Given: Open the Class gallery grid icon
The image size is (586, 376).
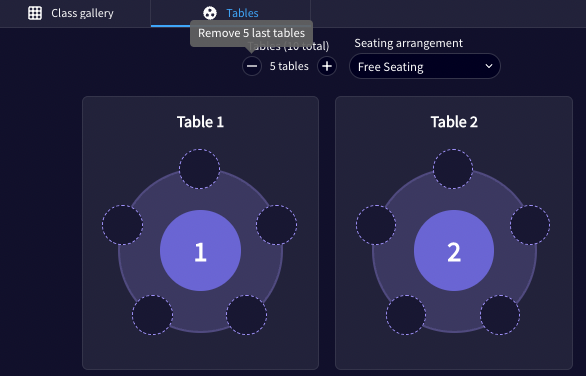Looking at the screenshot, I should tap(35, 13).
